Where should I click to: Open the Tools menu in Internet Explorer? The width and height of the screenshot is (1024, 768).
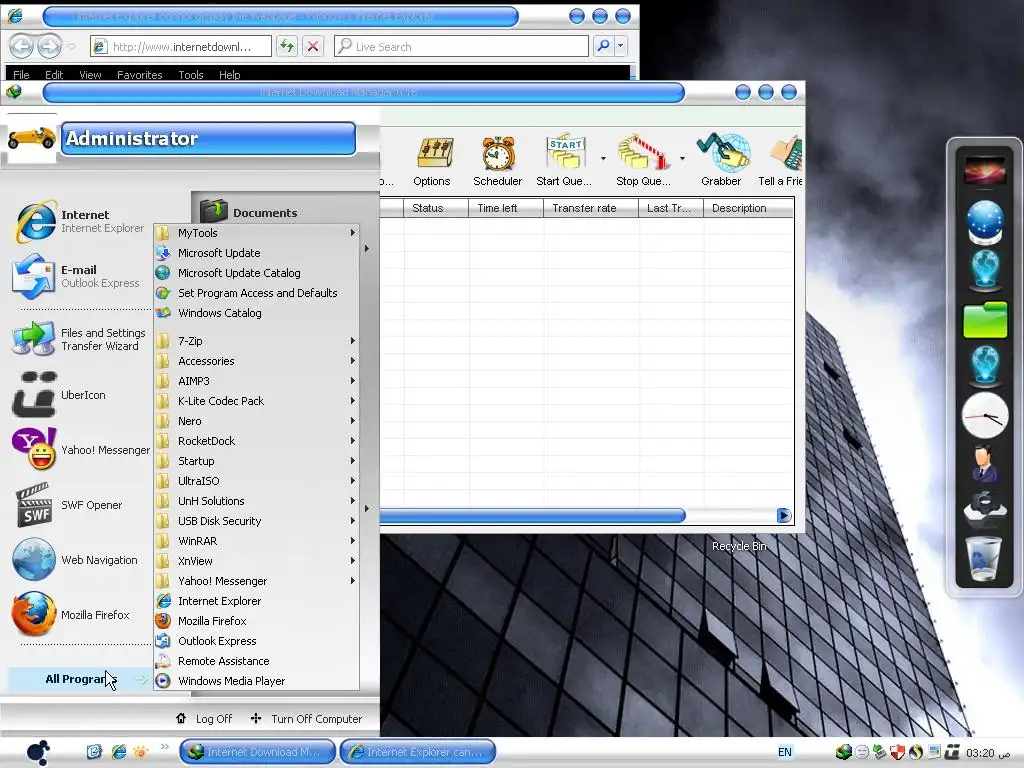191,74
